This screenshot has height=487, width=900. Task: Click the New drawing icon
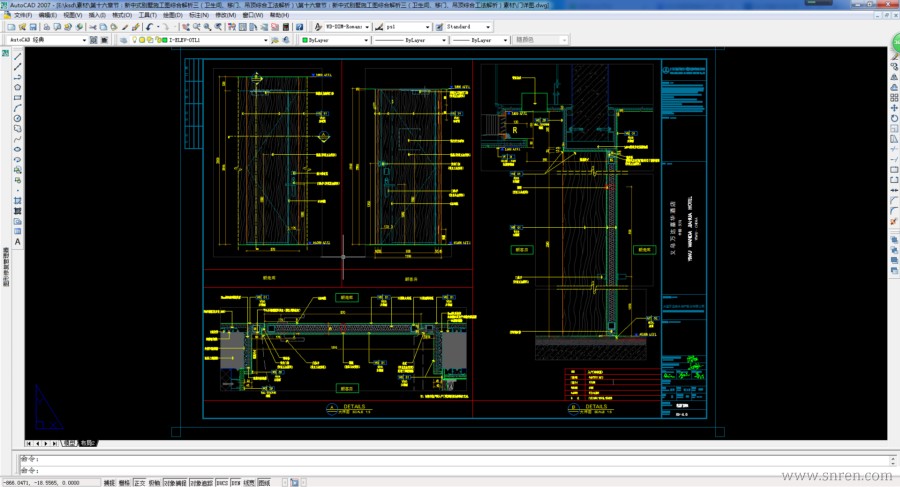pyautogui.click(x=11, y=27)
